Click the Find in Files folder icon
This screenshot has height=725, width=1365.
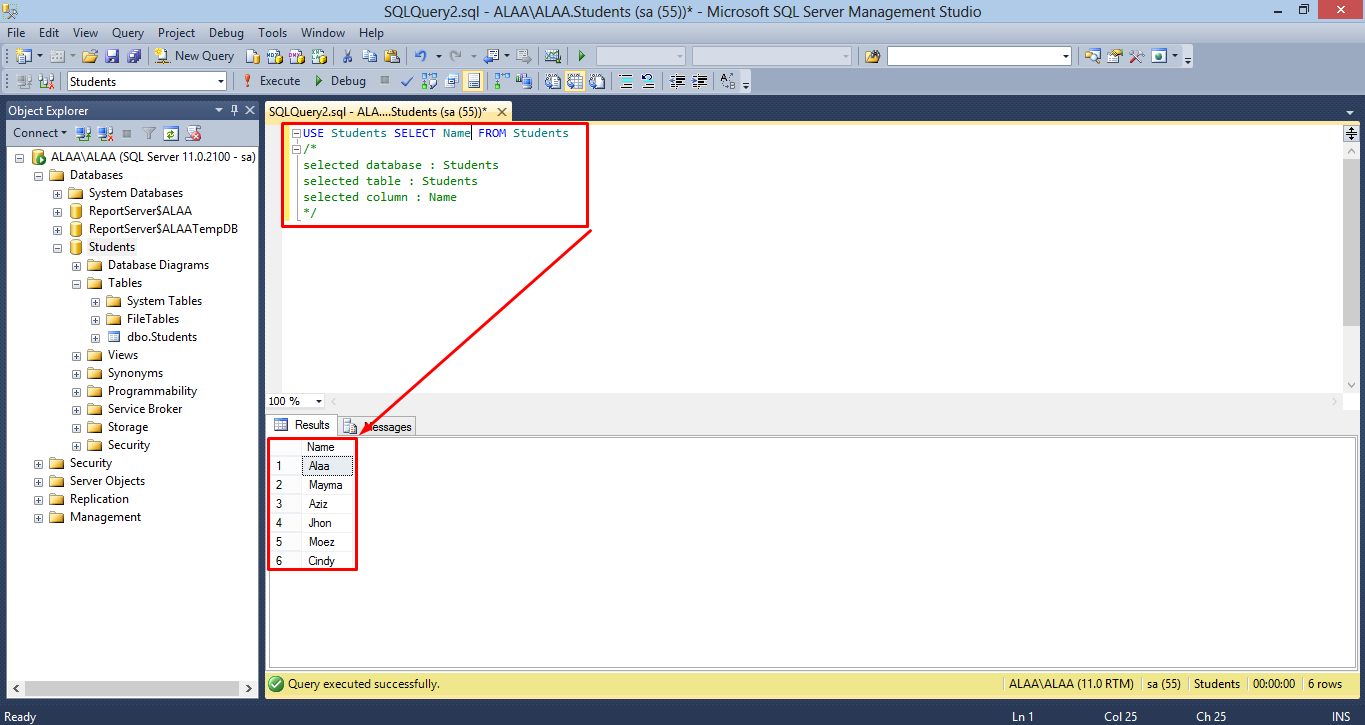[873, 56]
